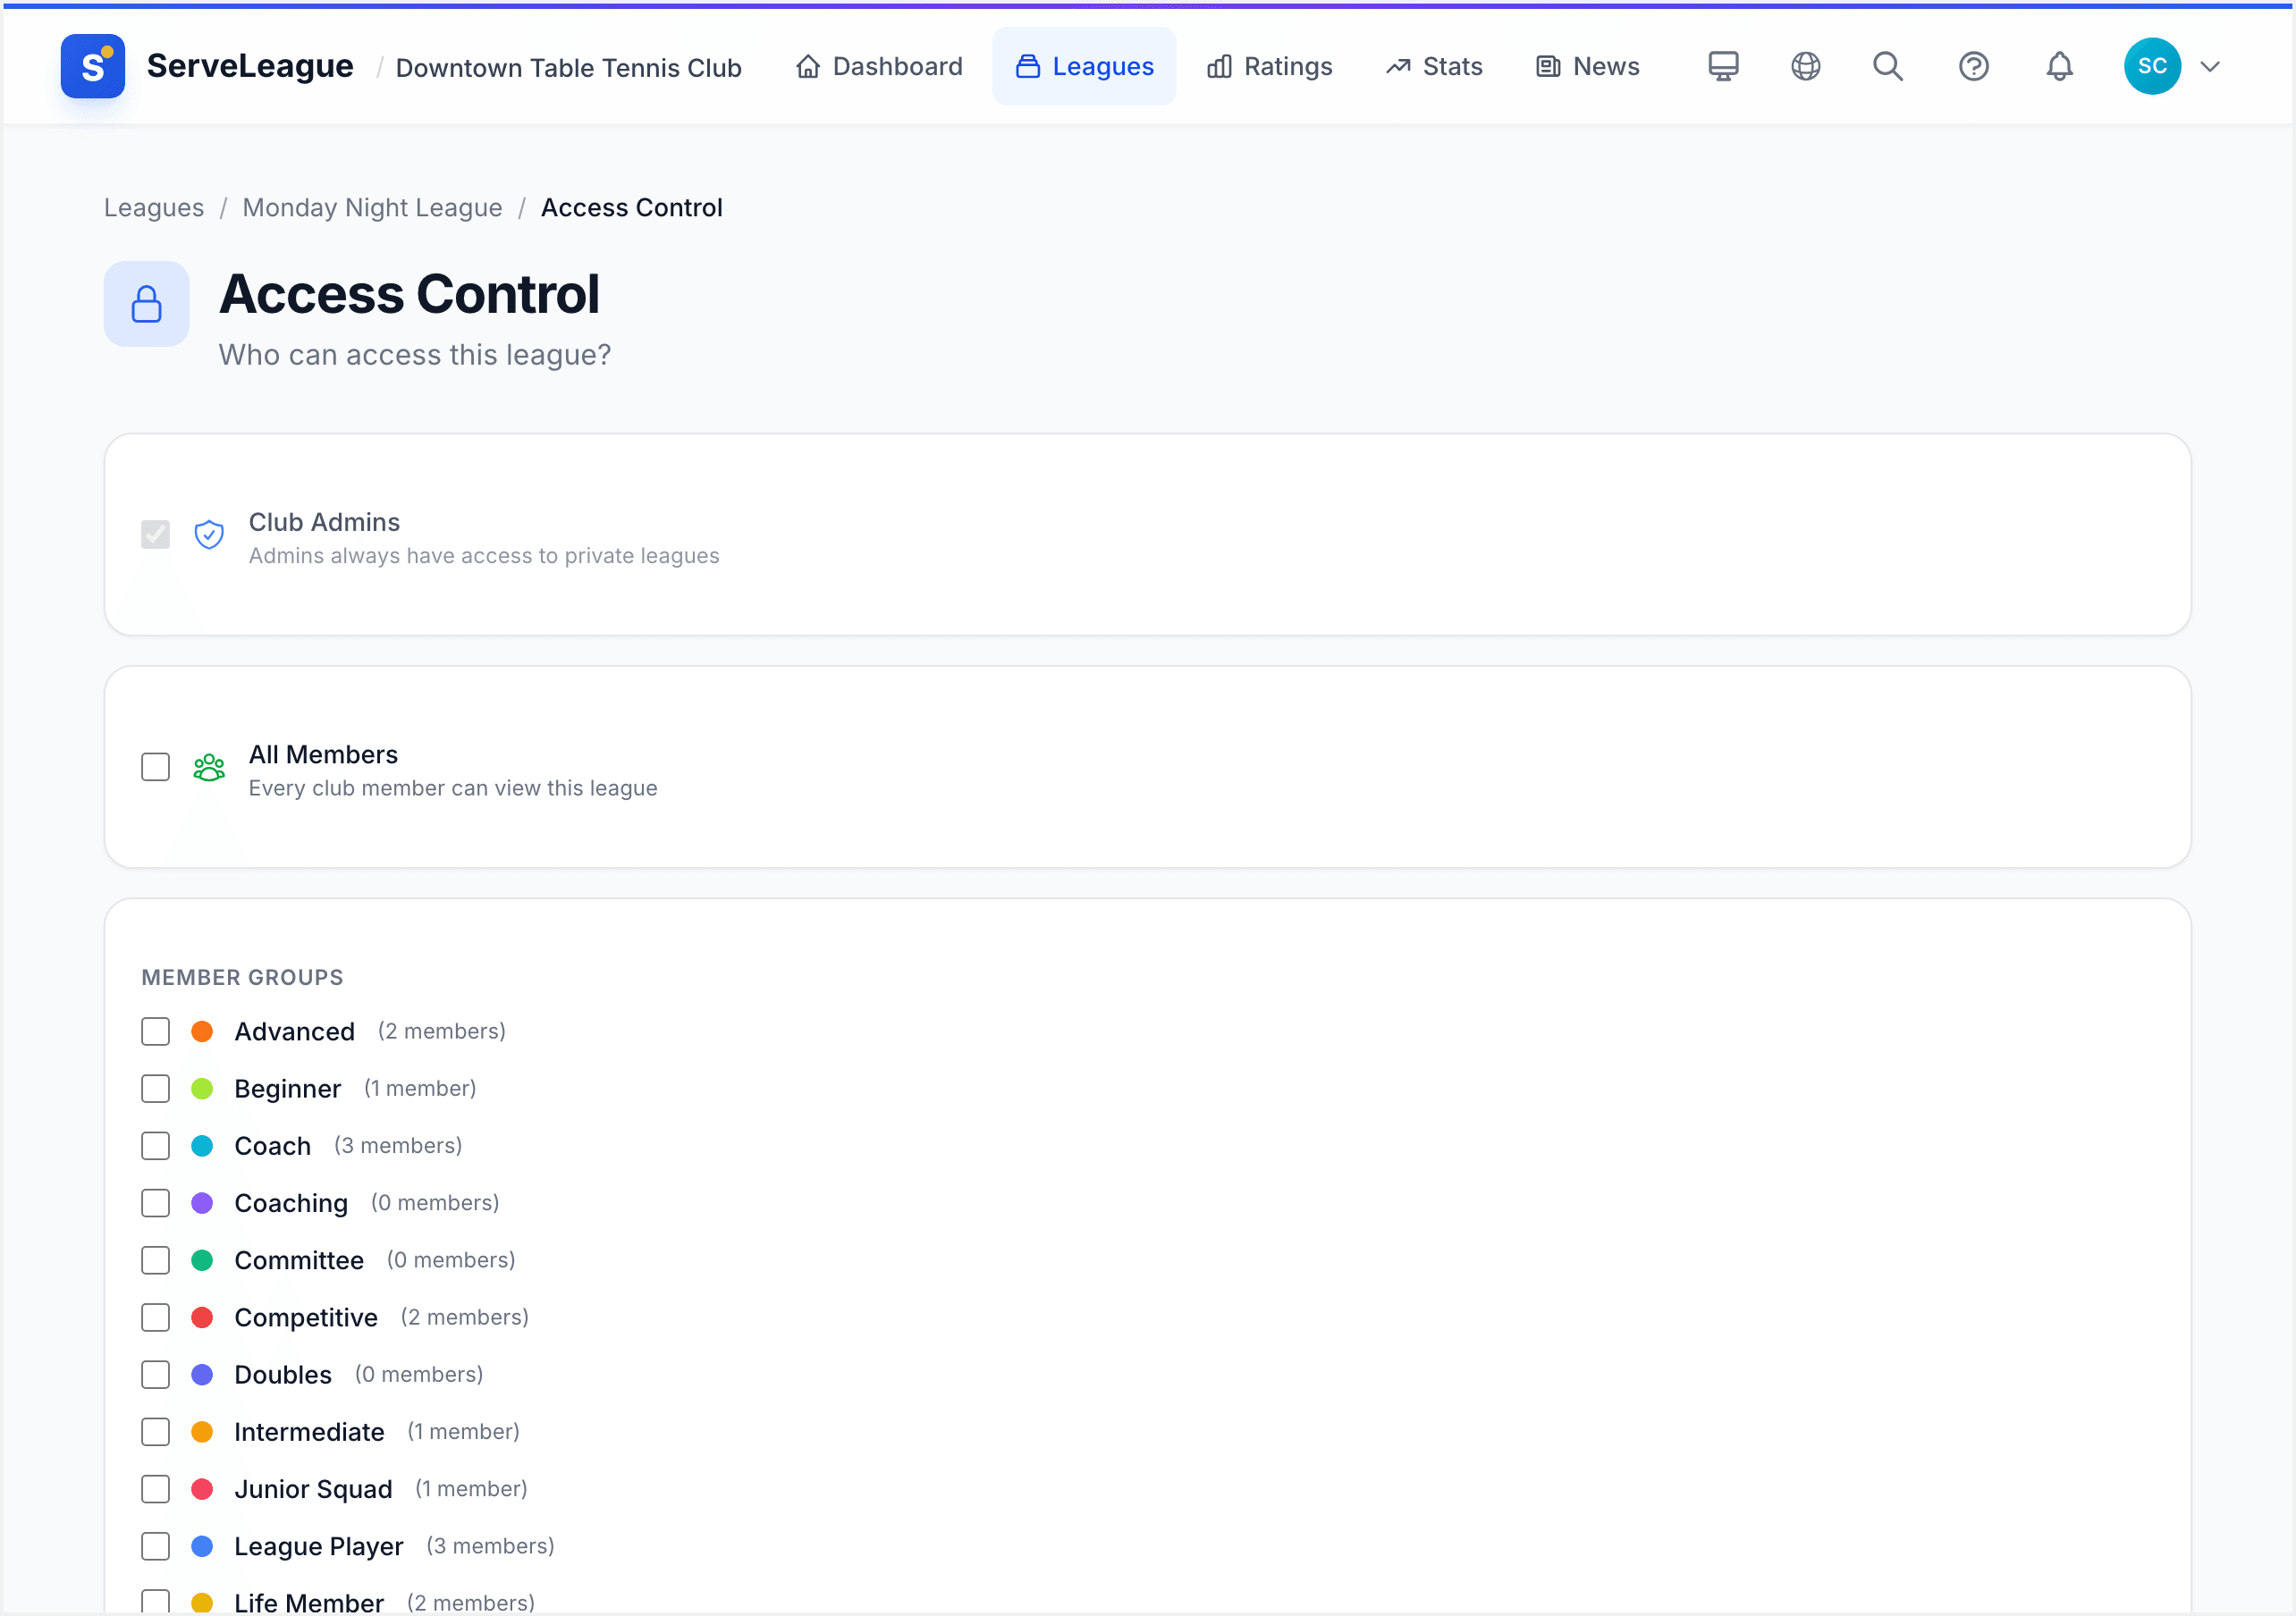Select the Junior Squad checkbox

tap(155, 1489)
